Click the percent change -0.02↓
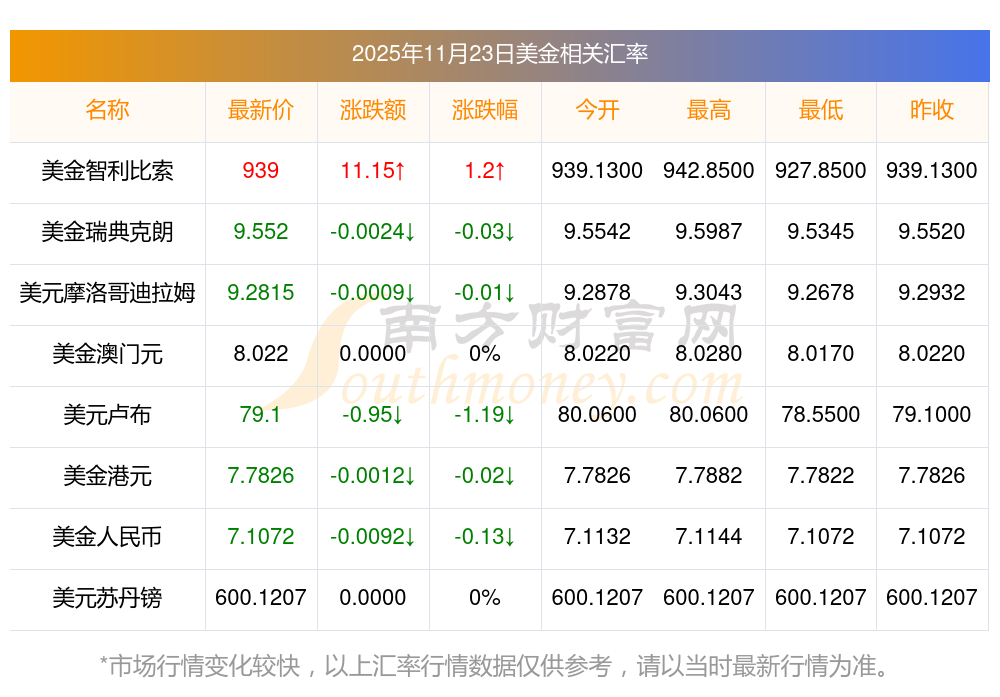The image size is (1000, 697). (x=485, y=476)
